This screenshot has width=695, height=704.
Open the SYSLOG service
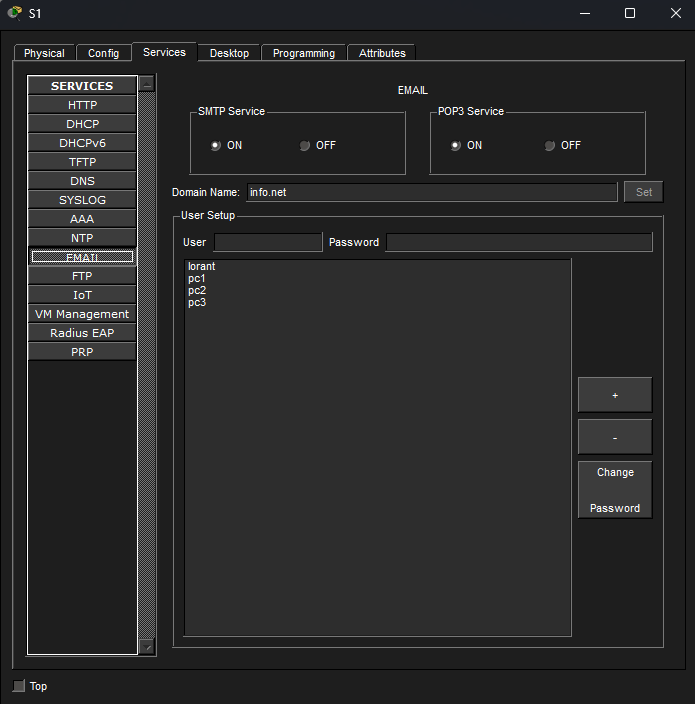[x=82, y=200]
